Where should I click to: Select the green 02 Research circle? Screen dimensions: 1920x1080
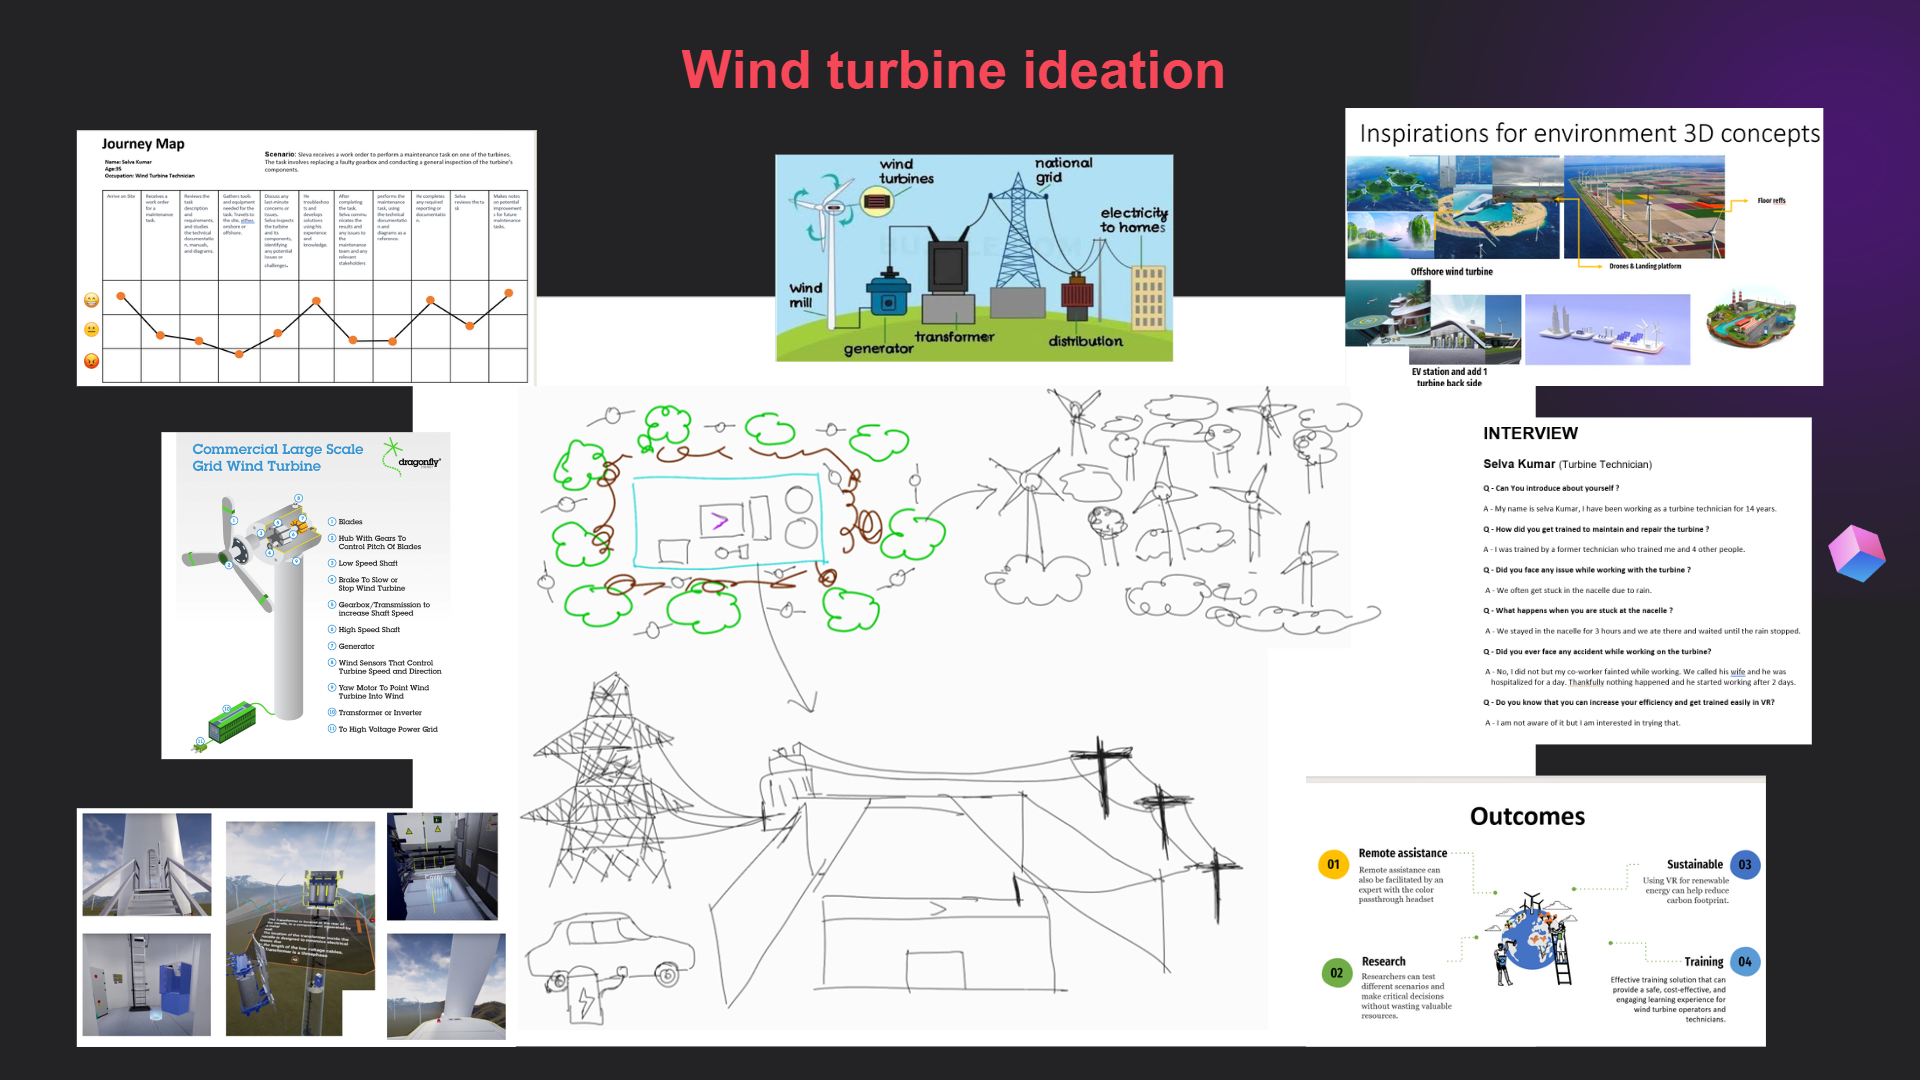(x=1336, y=973)
